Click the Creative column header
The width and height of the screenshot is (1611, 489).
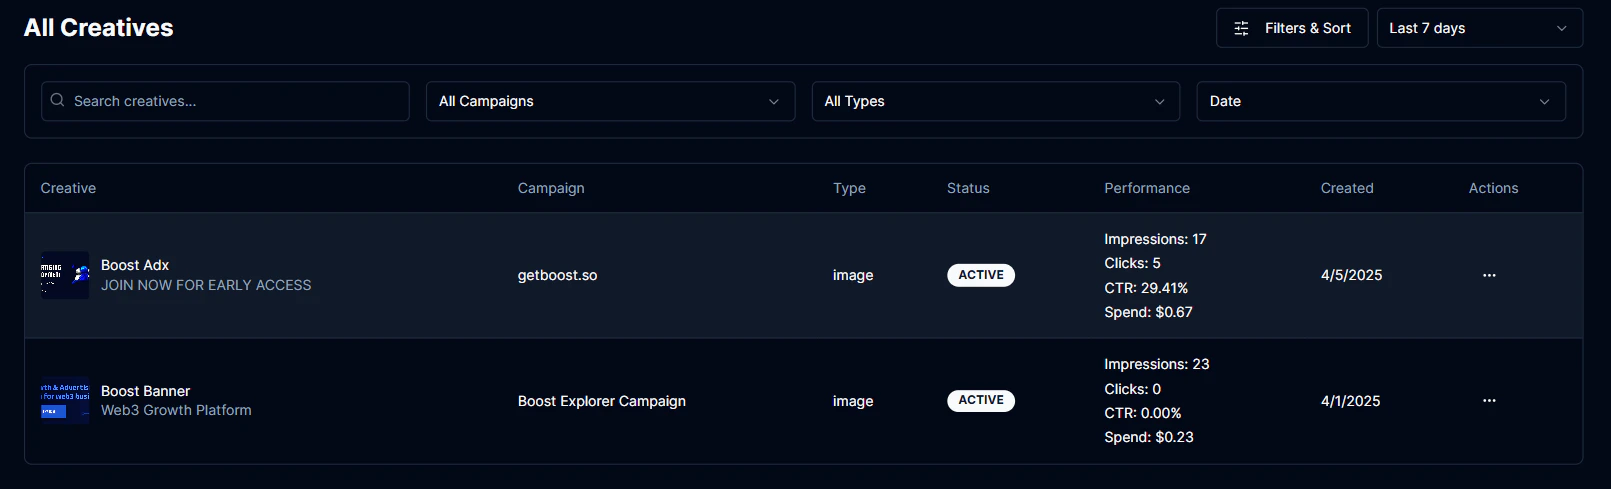68,188
